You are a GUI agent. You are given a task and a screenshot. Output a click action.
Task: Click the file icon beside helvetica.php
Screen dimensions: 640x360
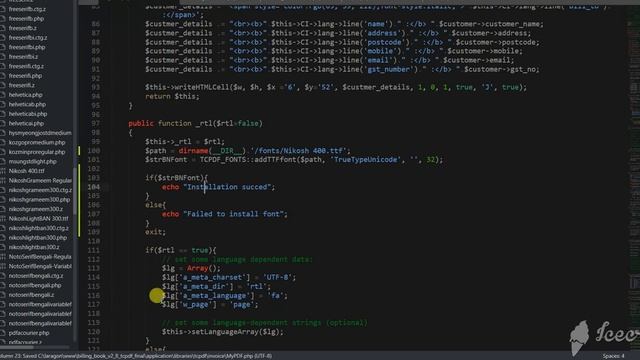pos(3,95)
